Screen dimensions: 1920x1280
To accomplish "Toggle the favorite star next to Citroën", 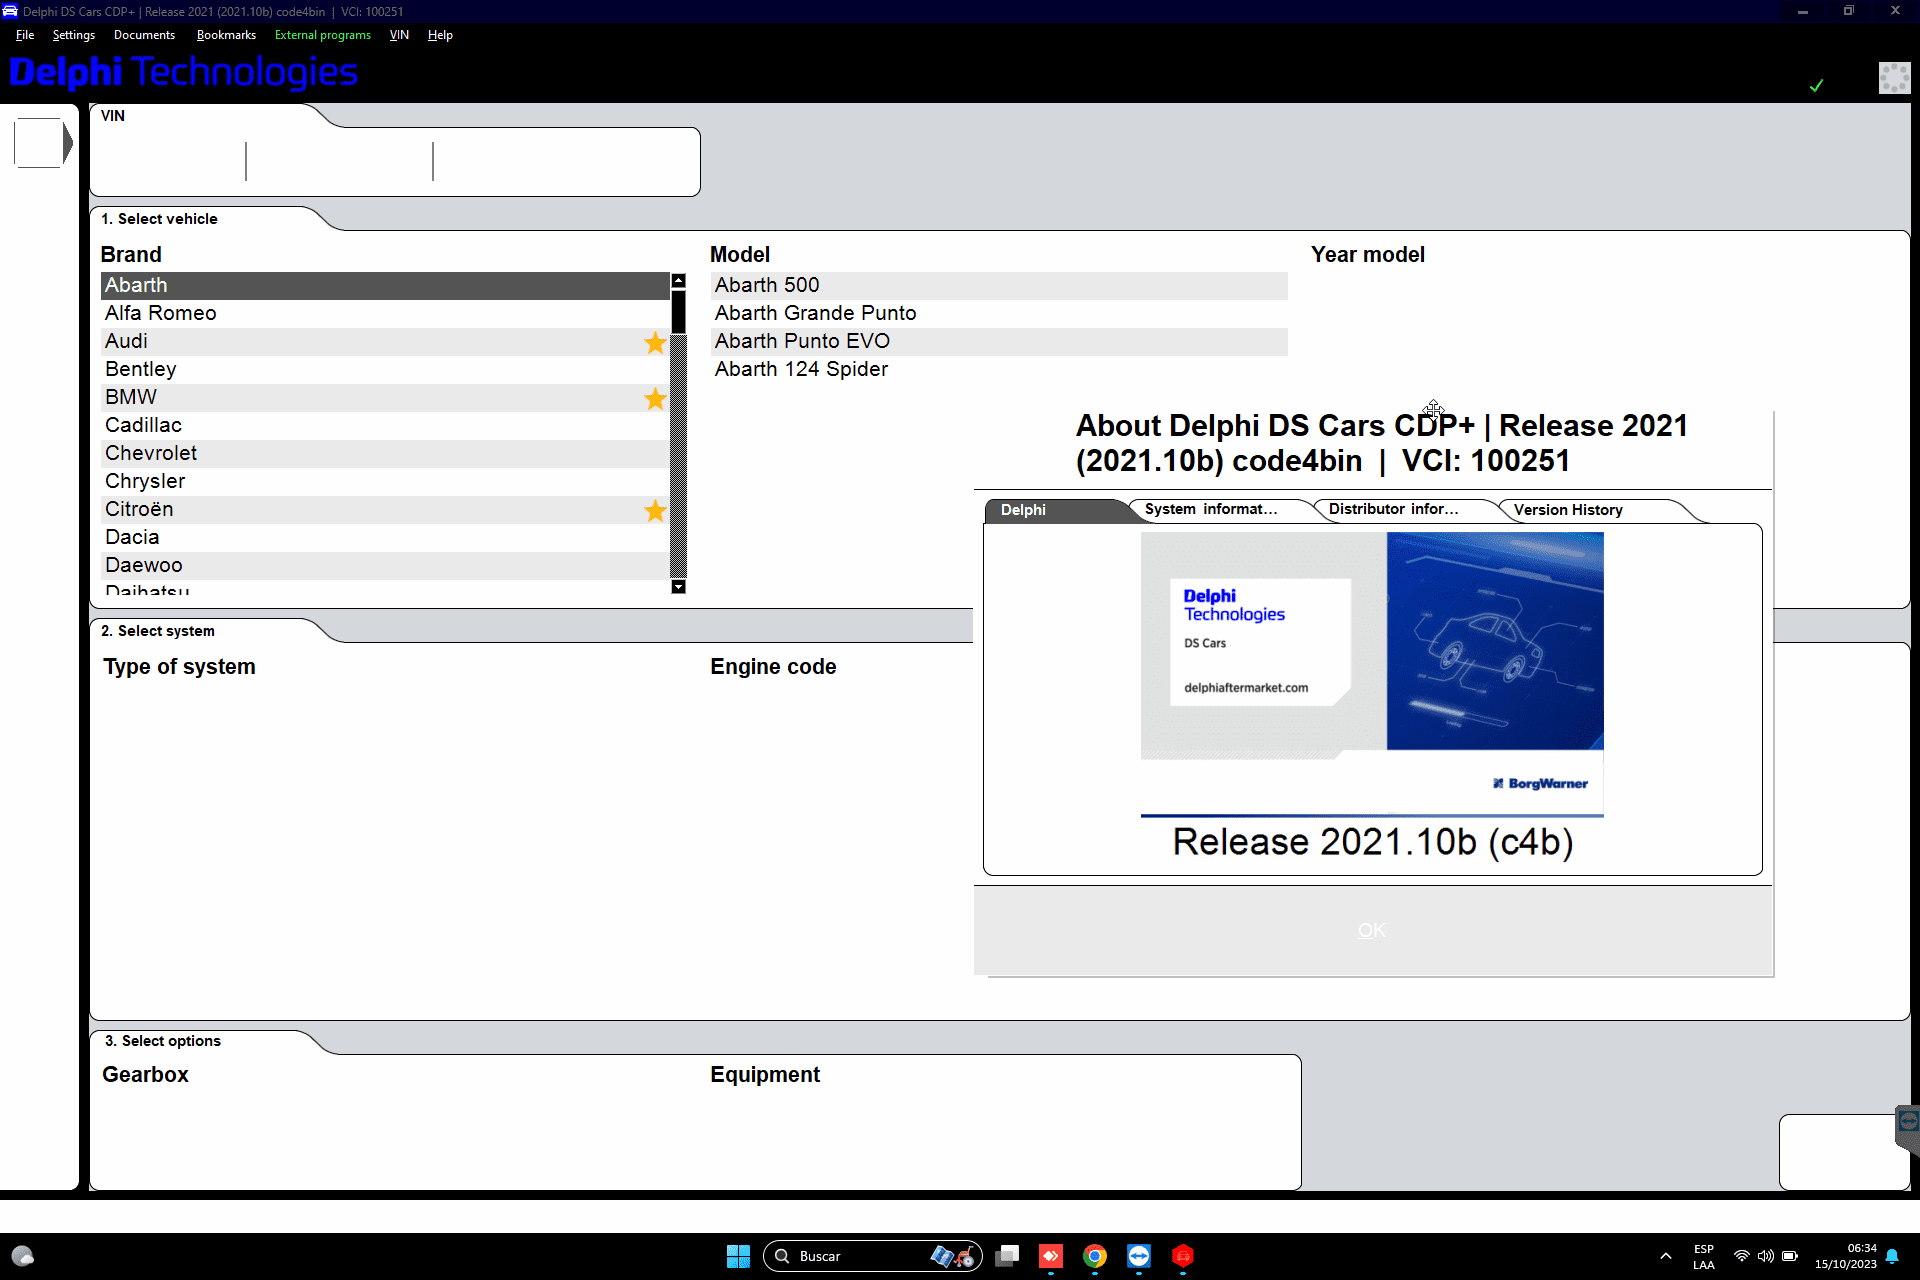I will click(655, 511).
